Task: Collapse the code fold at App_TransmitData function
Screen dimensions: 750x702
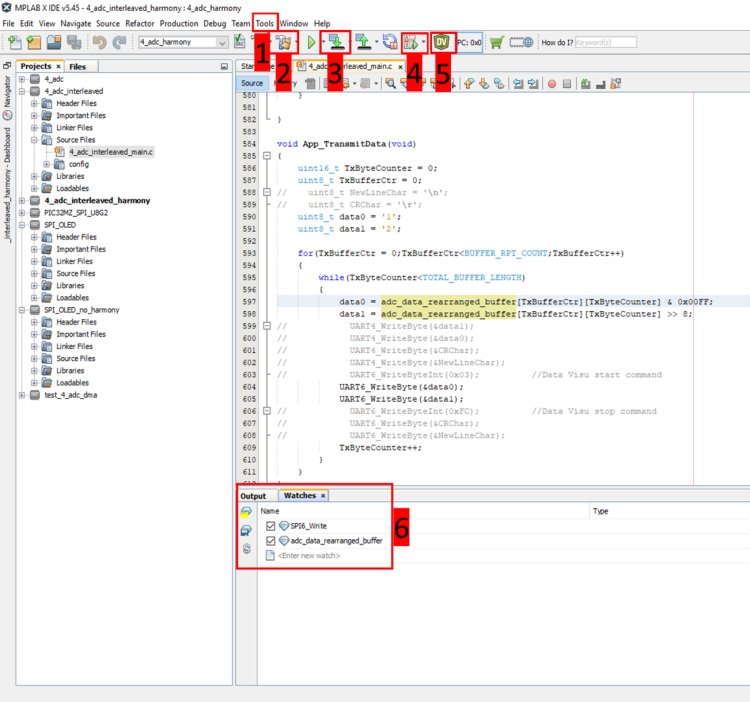Action: coord(267,156)
